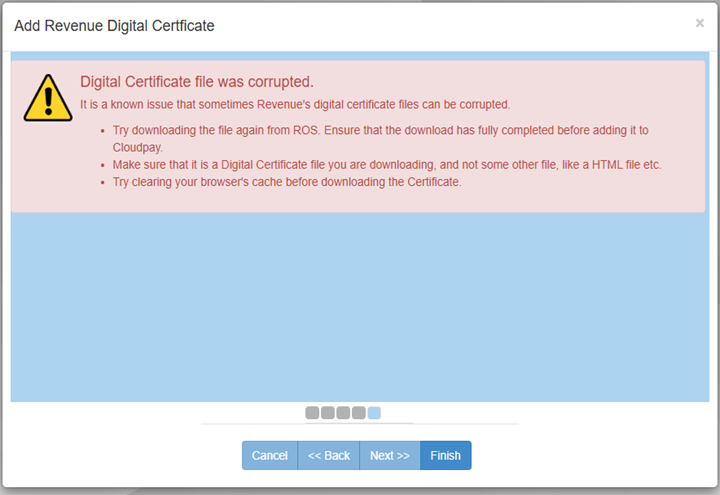Screen dimensions: 720x495
Task: Click the 'It is a known issue' sentence
Action: pos(295,104)
